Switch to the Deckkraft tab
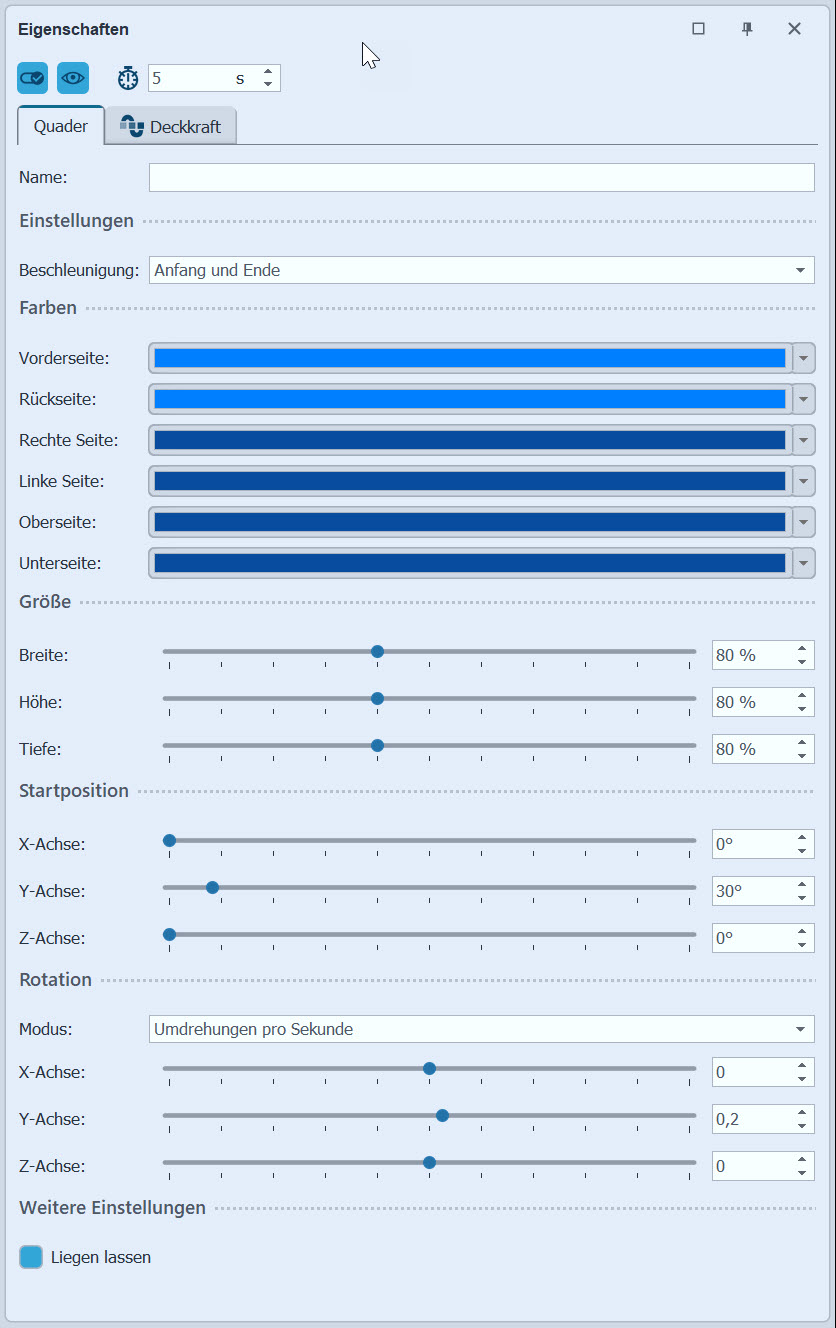 [171, 127]
